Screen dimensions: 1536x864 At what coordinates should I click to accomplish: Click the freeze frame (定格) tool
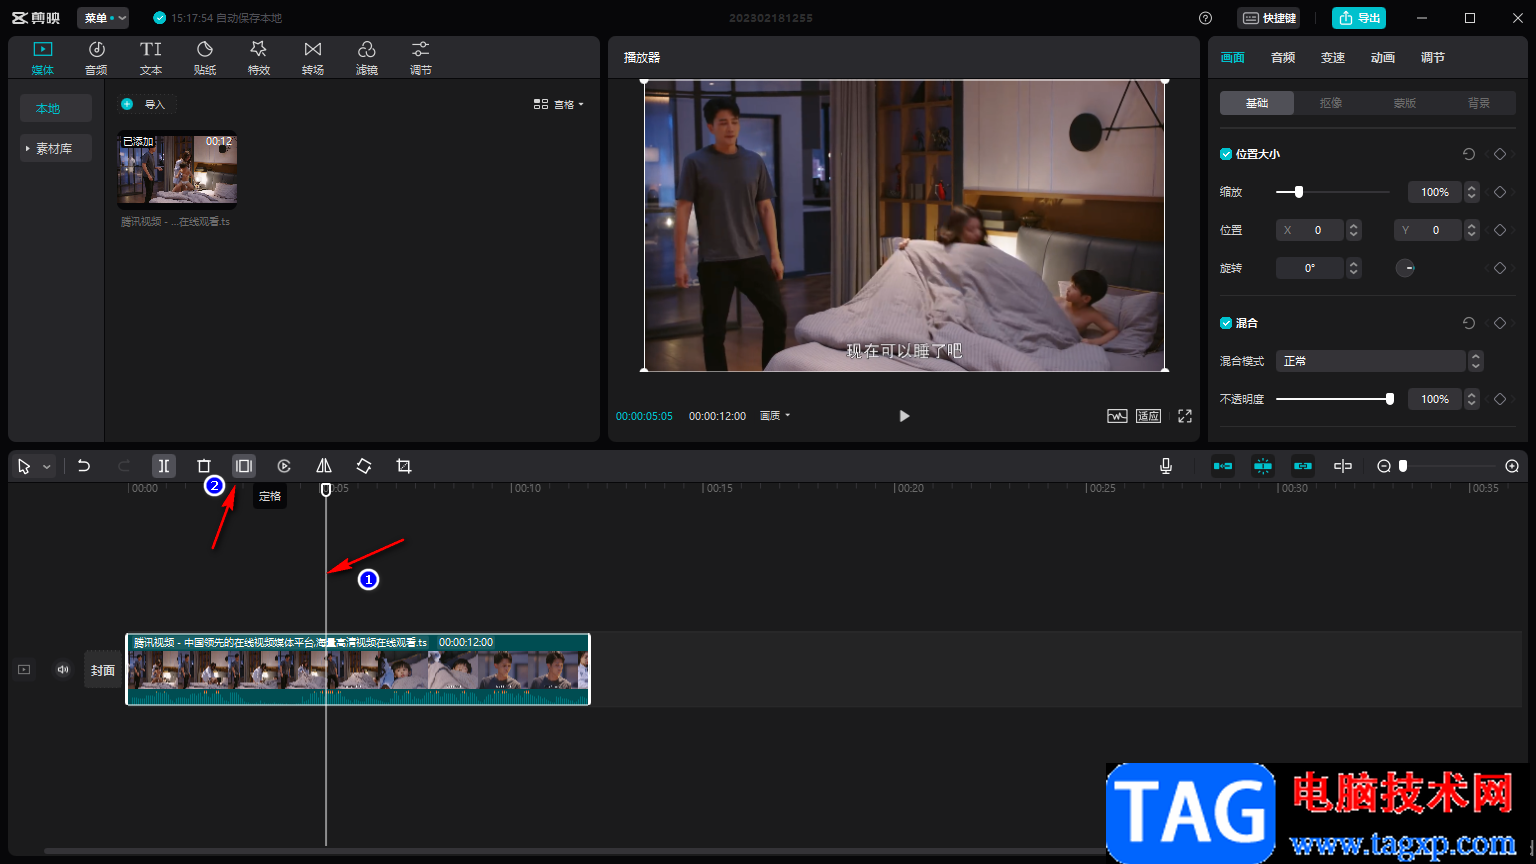coord(244,466)
